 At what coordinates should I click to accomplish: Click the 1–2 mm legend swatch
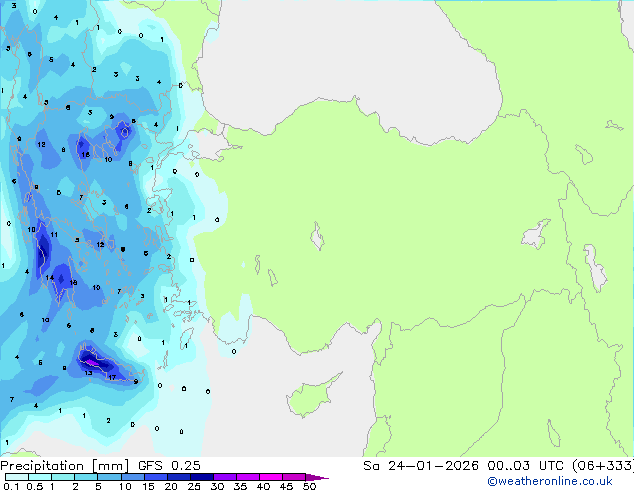coord(63,477)
